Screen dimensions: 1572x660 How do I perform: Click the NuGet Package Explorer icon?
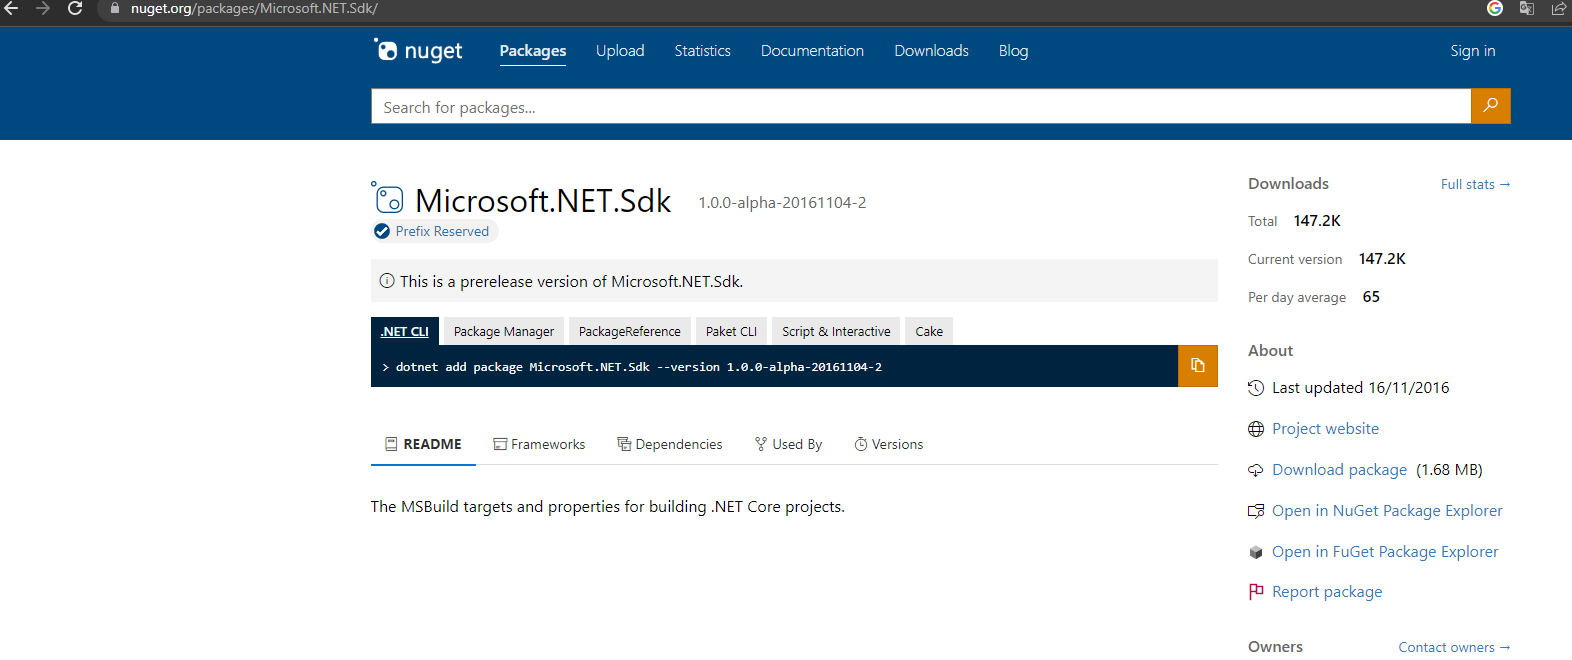click(x=1256, y=511)
